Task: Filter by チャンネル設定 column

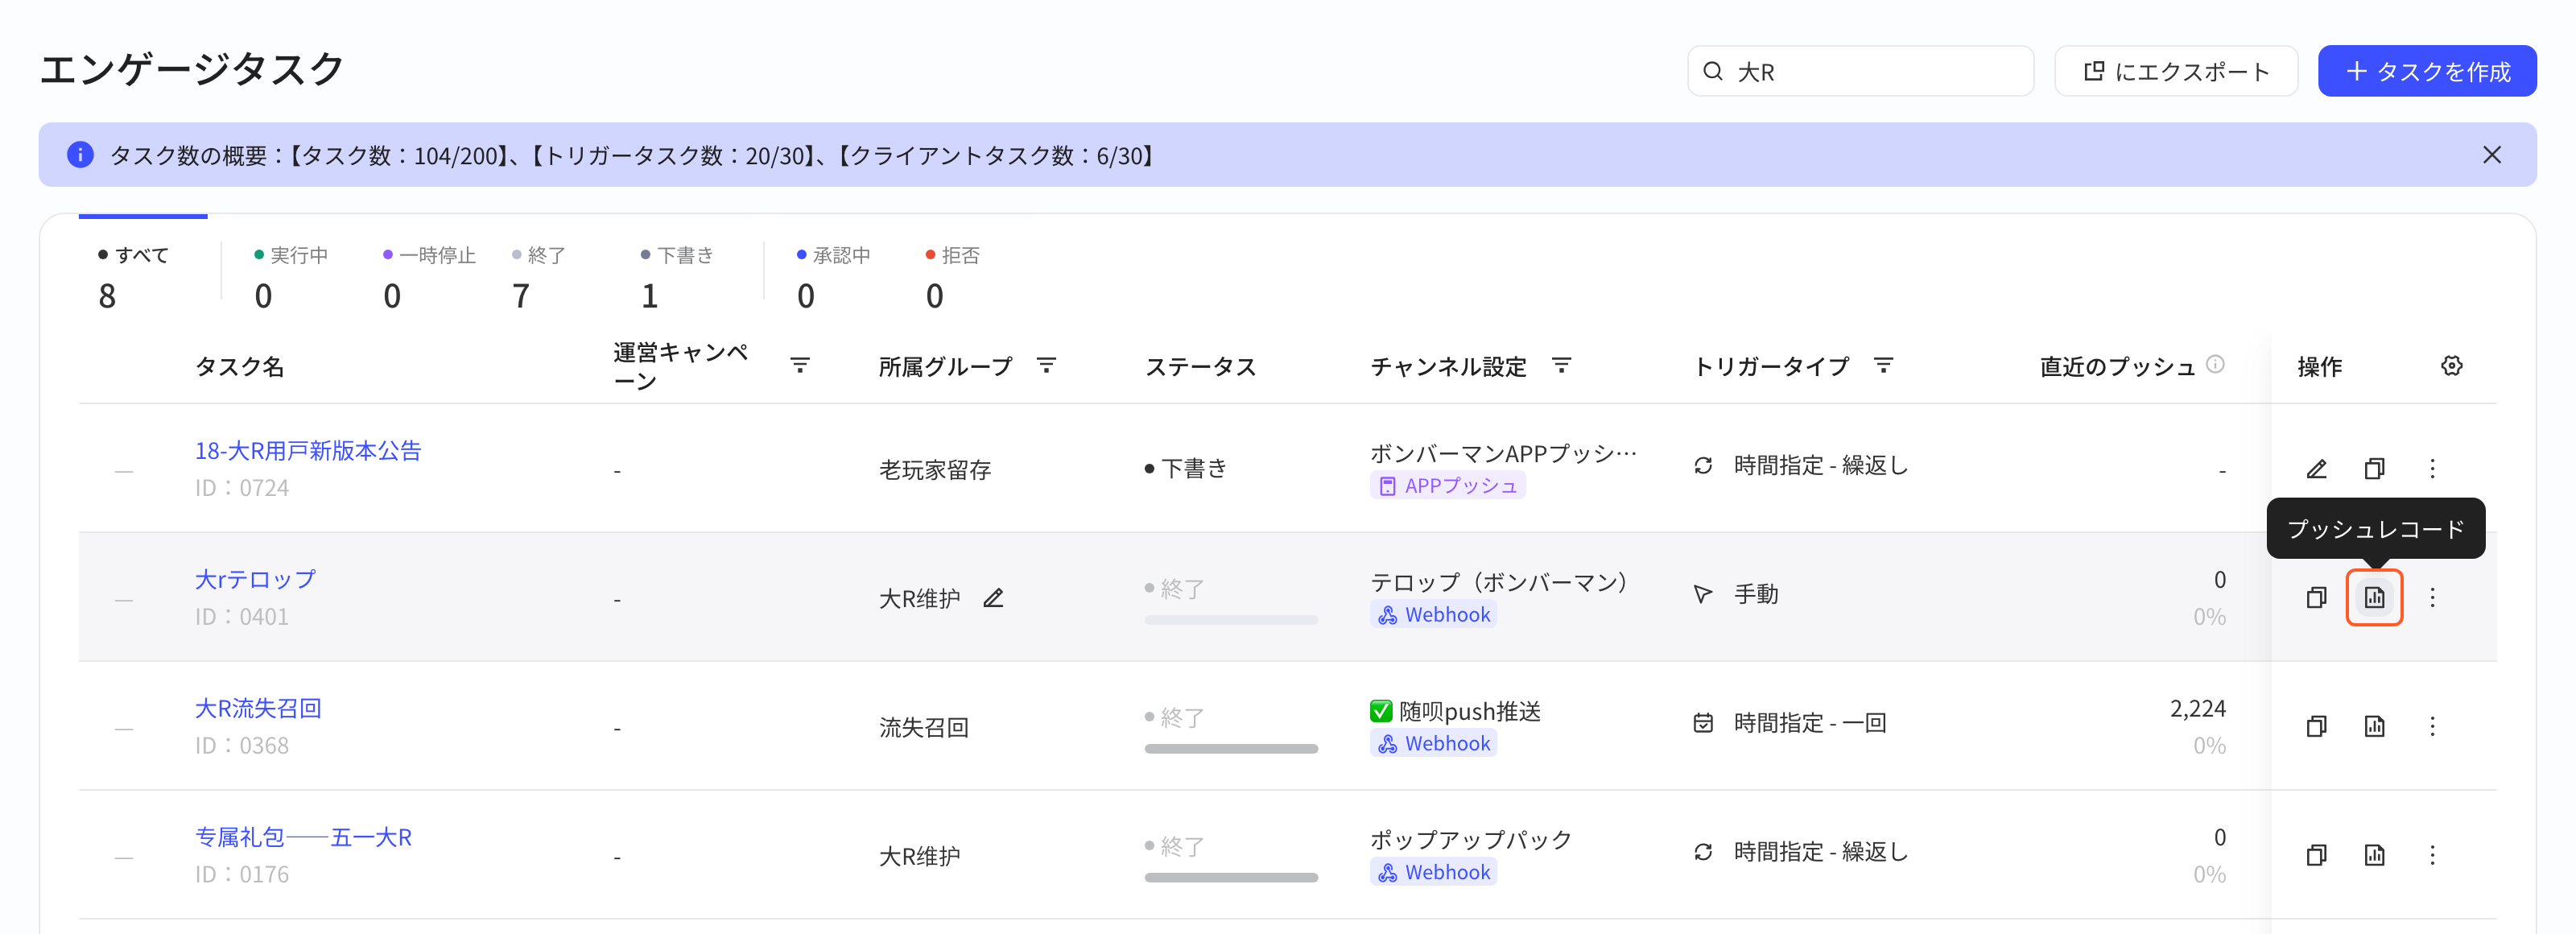Action: pos(1561,365)
